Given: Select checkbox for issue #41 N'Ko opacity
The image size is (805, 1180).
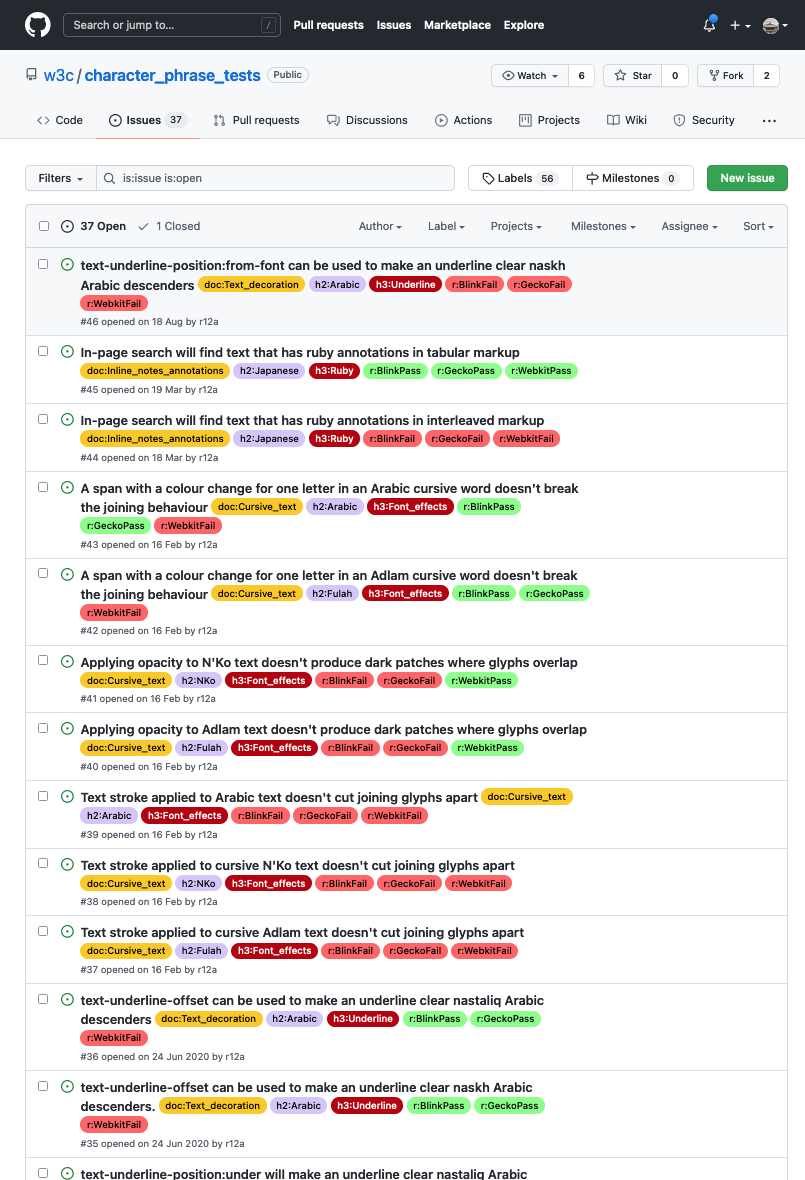Looking at the screenshot, I should coord(43,660).
